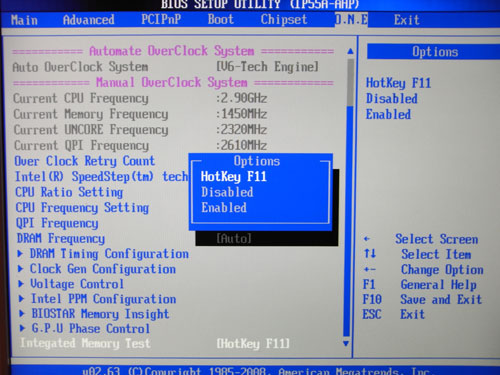Open the Main tab

pyautogui.click(x=24, y=20)
